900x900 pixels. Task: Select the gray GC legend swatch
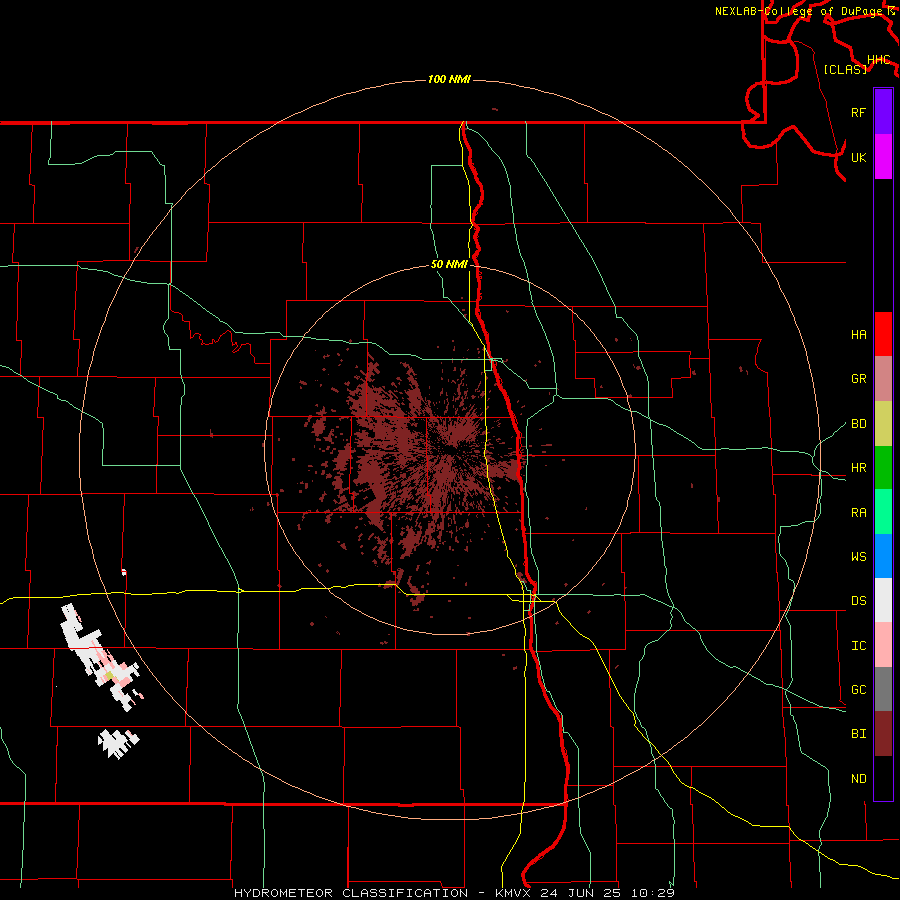[883, 689]
